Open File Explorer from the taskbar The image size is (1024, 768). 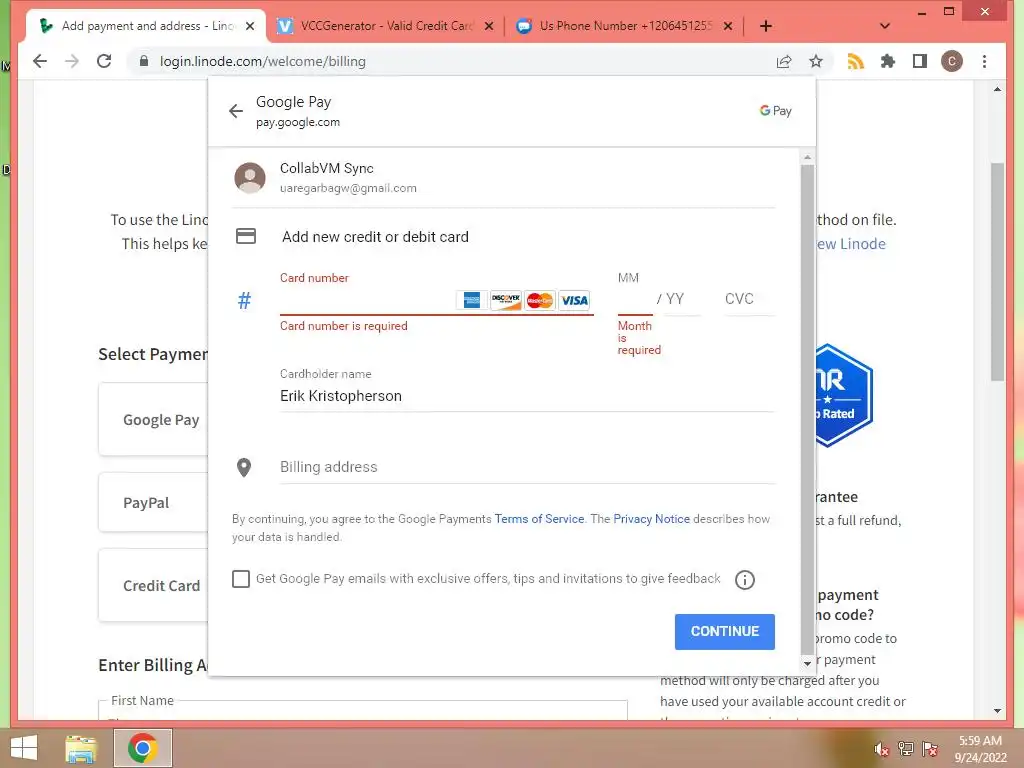[x=81, y=748]
